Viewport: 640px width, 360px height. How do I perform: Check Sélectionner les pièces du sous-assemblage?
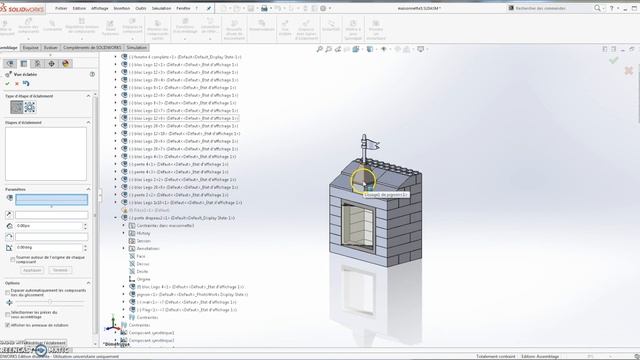coord(7,314)
